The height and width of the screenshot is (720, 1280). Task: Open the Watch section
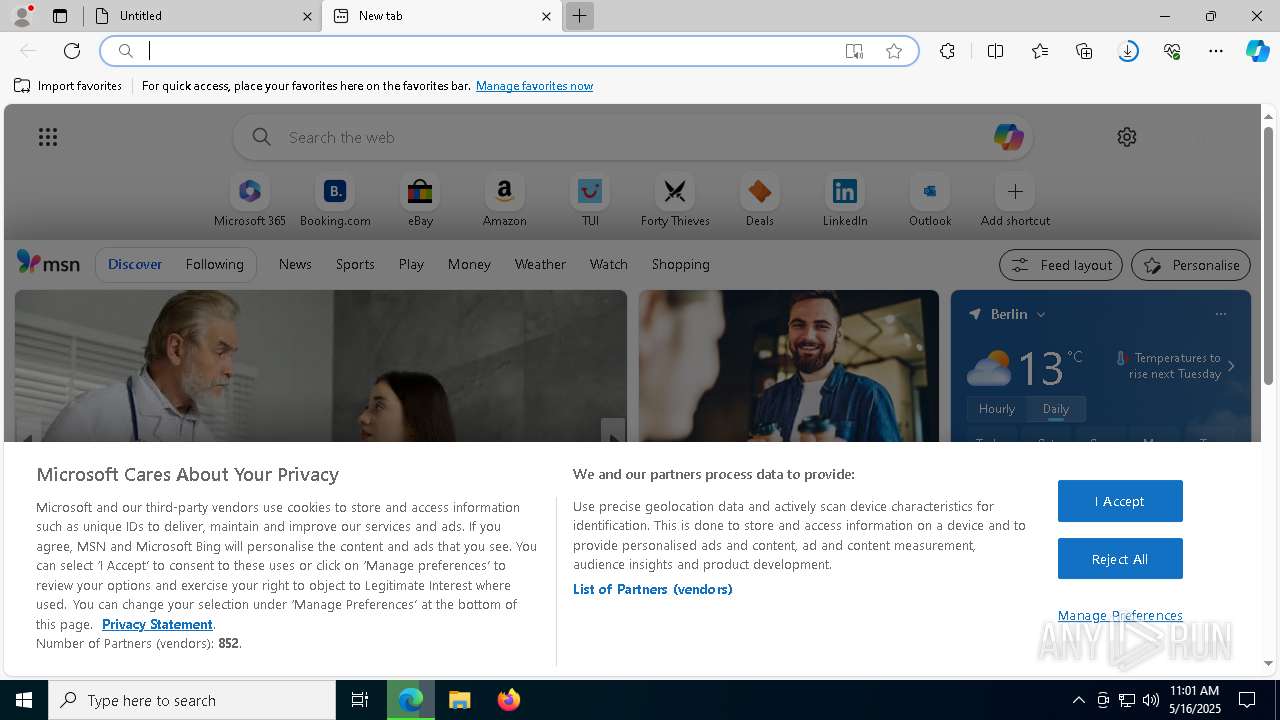pos(609,264)
